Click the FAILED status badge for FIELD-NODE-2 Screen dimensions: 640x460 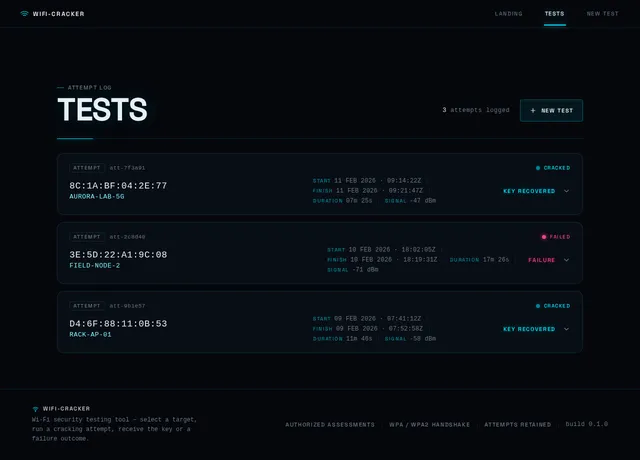556,237
